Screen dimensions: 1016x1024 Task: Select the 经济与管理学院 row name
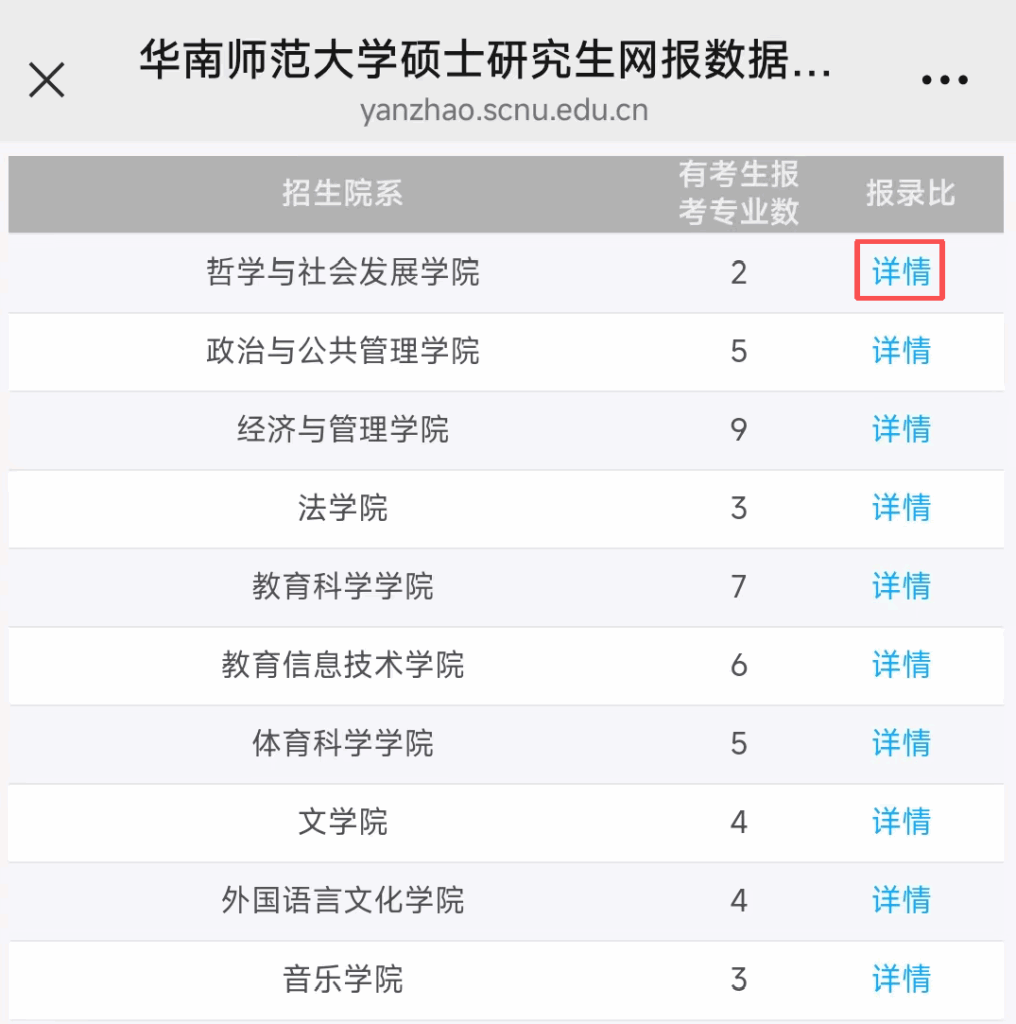click(x=342, y=430)
